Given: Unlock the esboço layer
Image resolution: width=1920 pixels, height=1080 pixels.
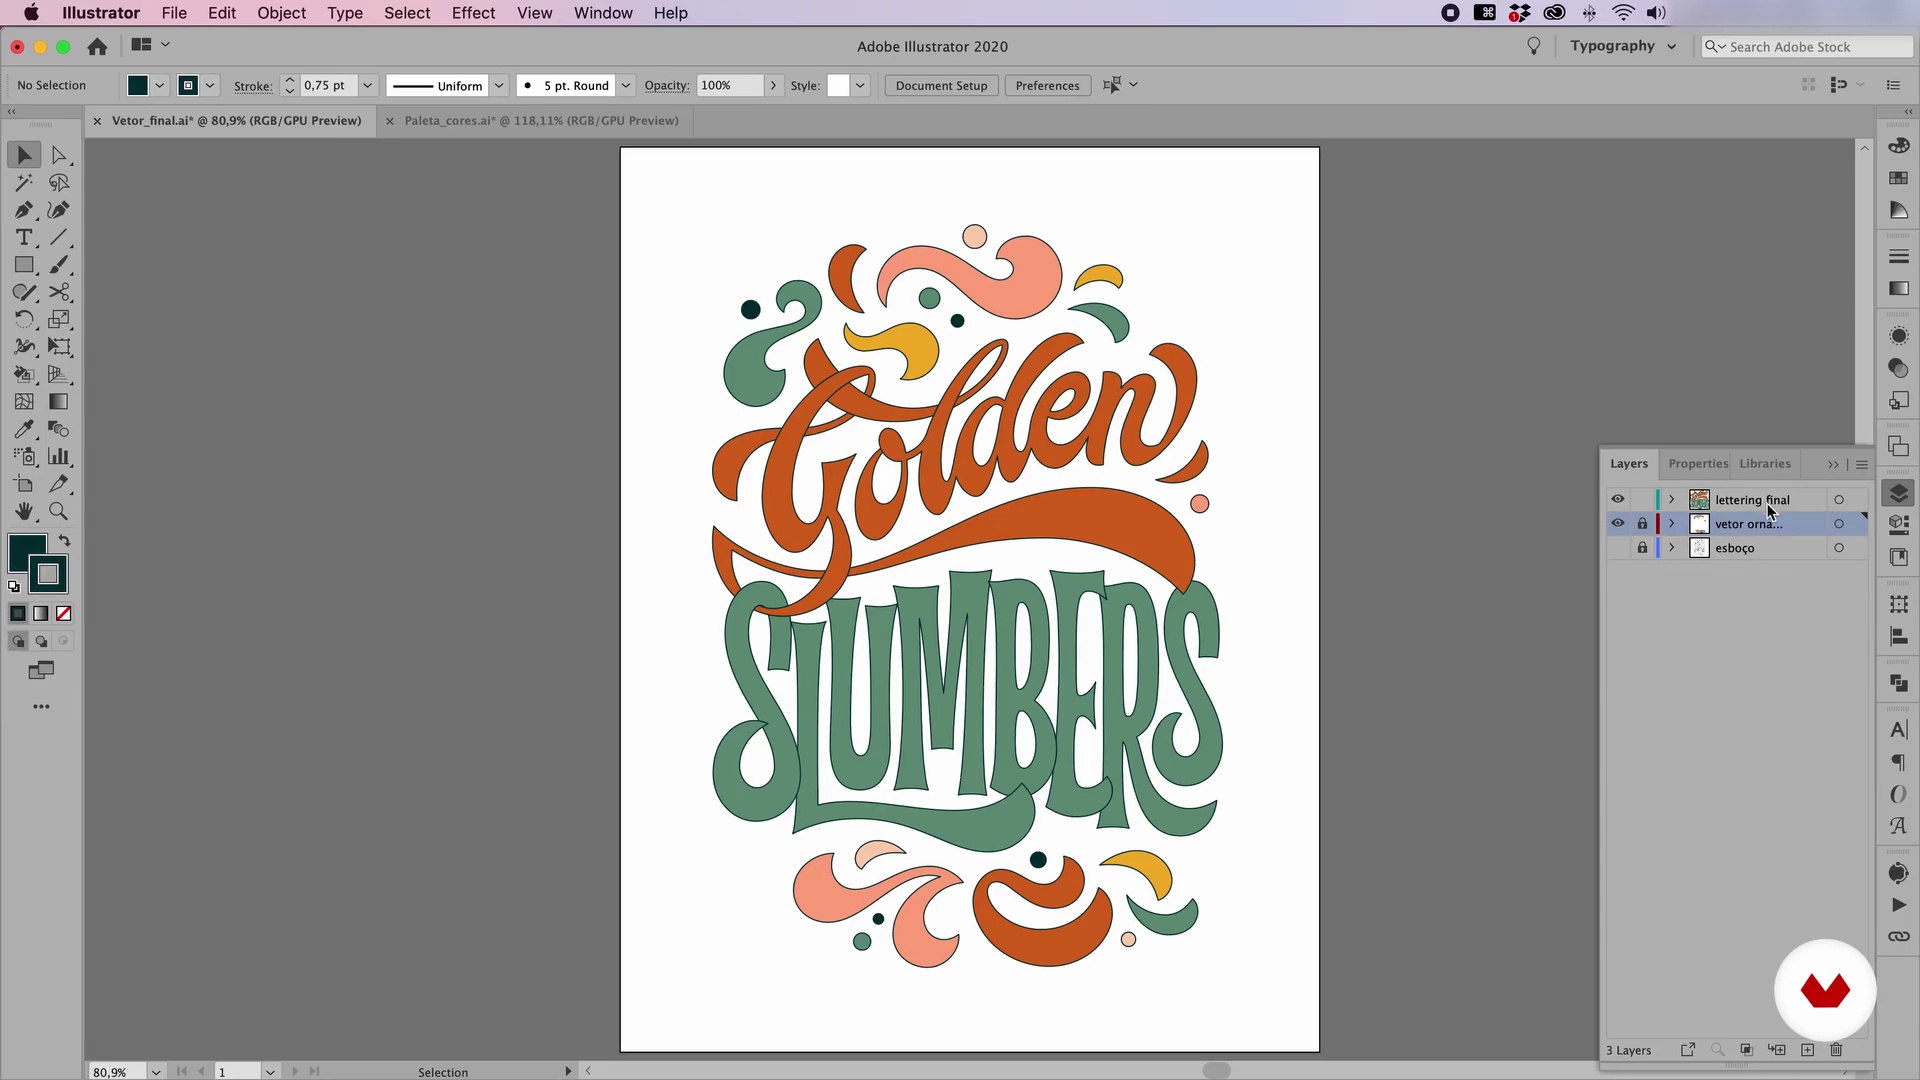Looking at the screenshot, I should tap(1642, 548).
